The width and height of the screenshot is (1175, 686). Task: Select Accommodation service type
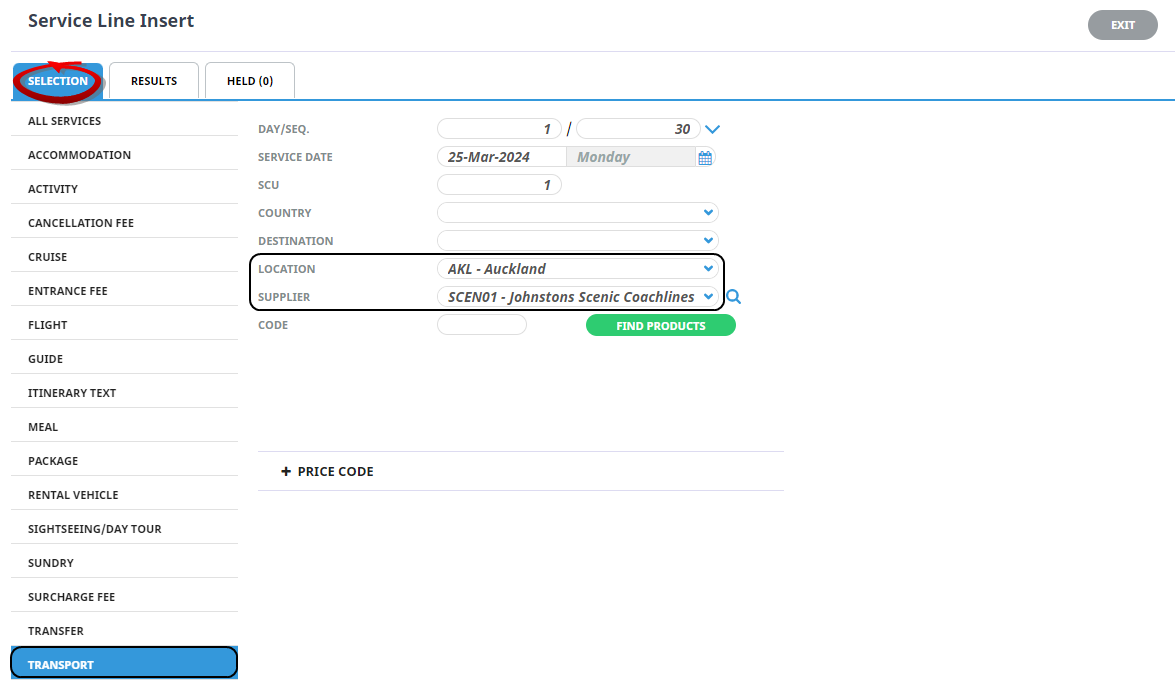80,155
